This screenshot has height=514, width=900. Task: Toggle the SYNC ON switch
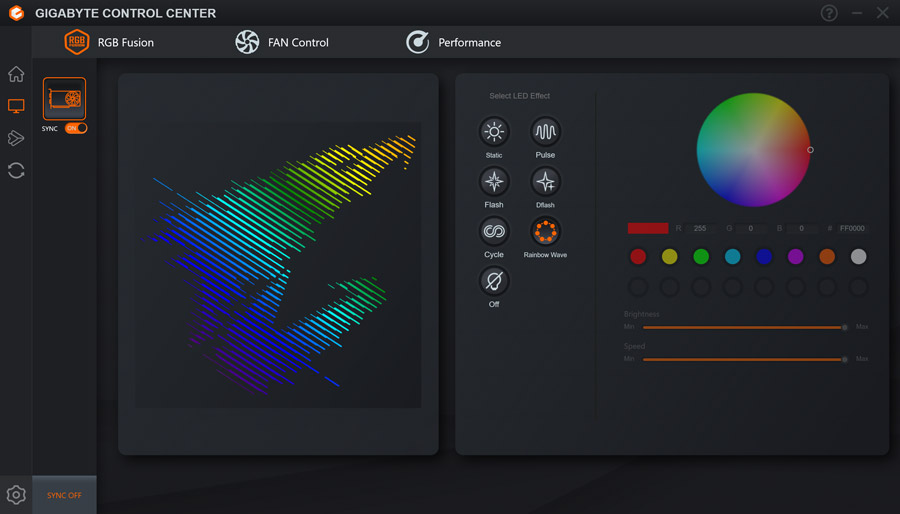[x=76, y=128]
